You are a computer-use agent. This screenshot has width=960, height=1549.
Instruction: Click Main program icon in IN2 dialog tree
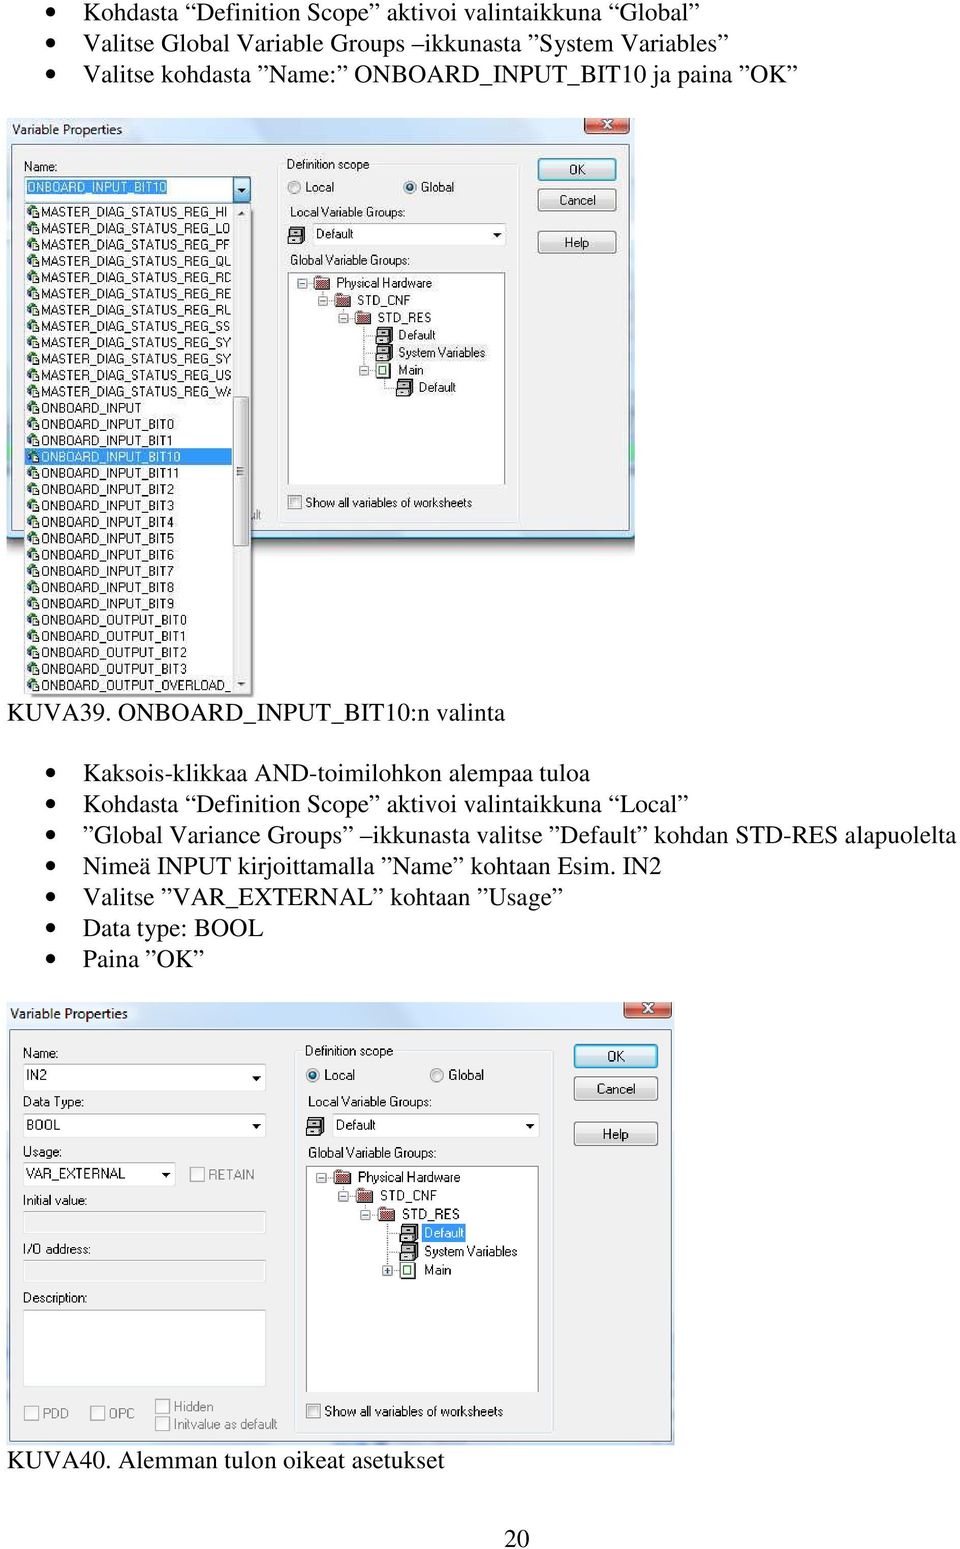(x=408, y=1271)
